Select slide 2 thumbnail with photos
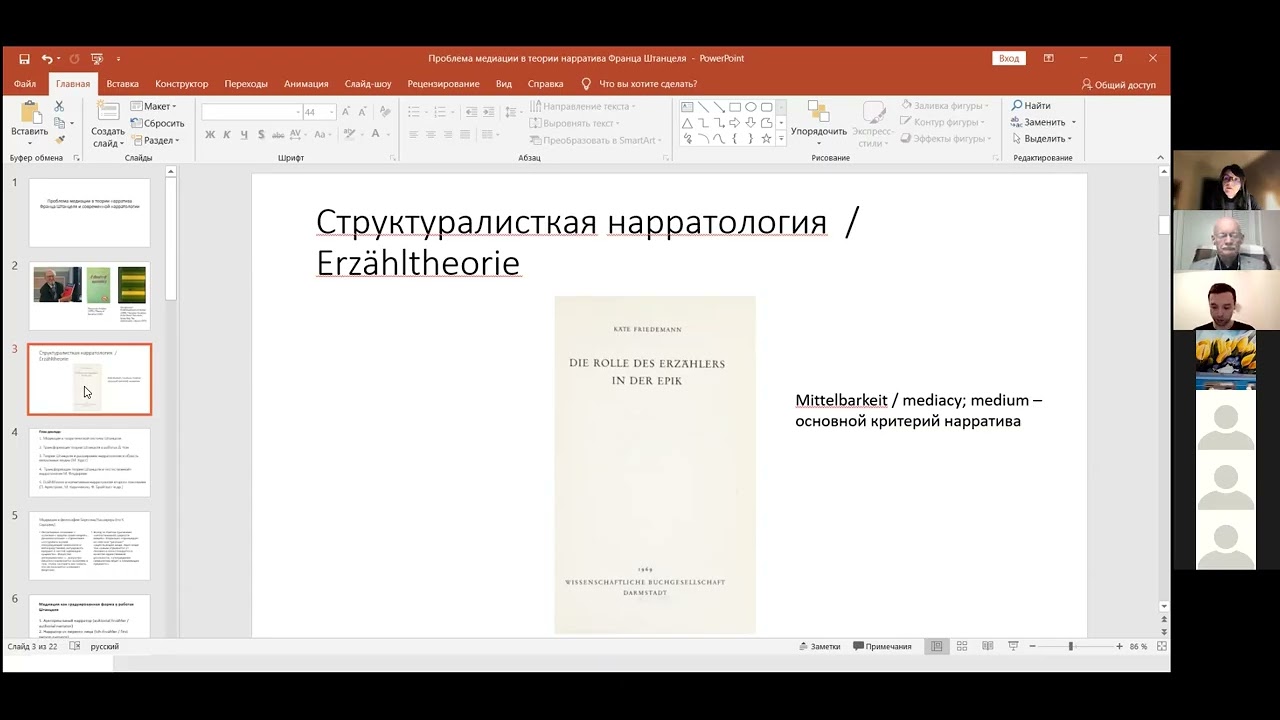The width and height of the screenshot is (1280, 720). coord(89,296)
